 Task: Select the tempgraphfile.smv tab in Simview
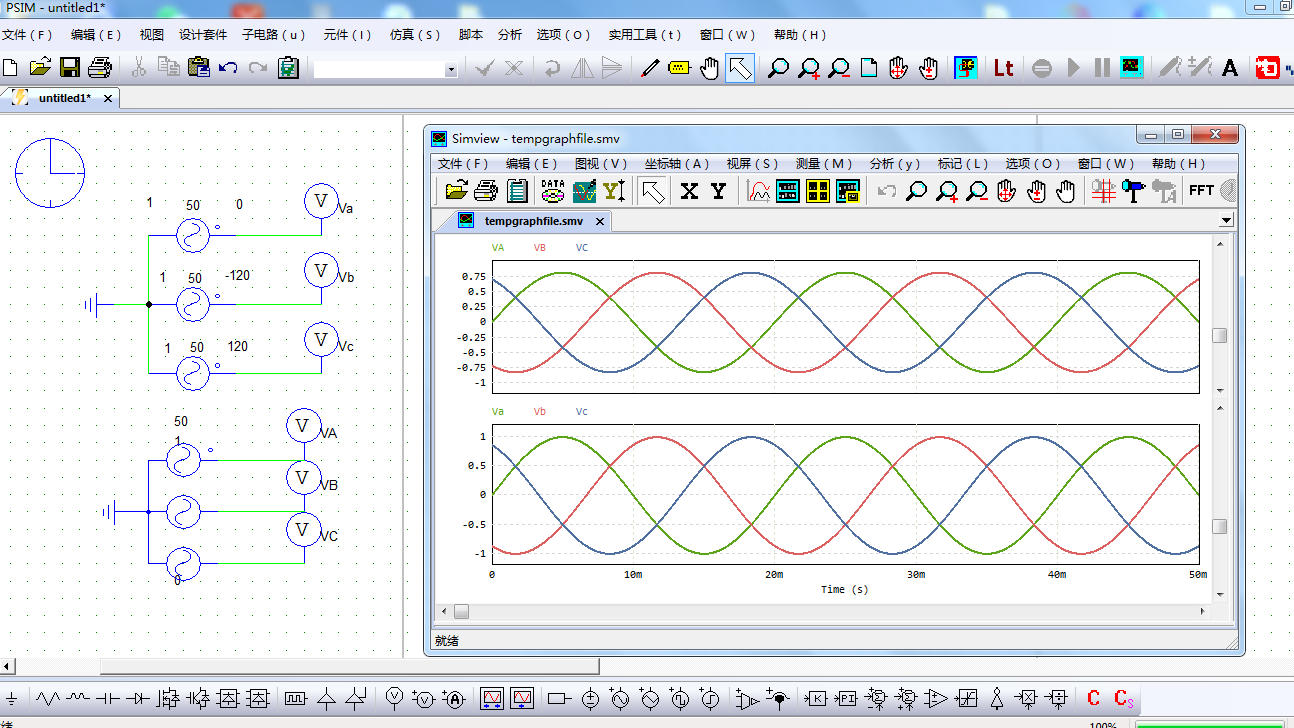(533, 221)
